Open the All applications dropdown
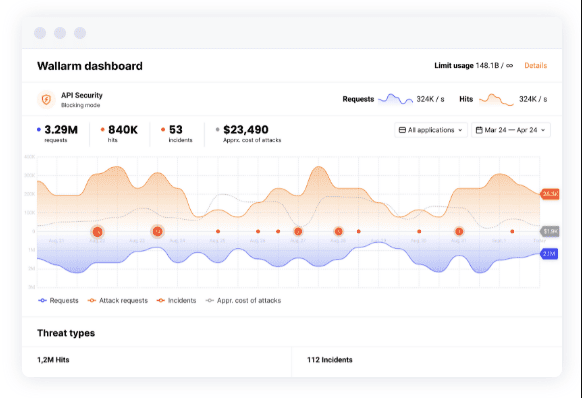582x398 pixels. 431,130
